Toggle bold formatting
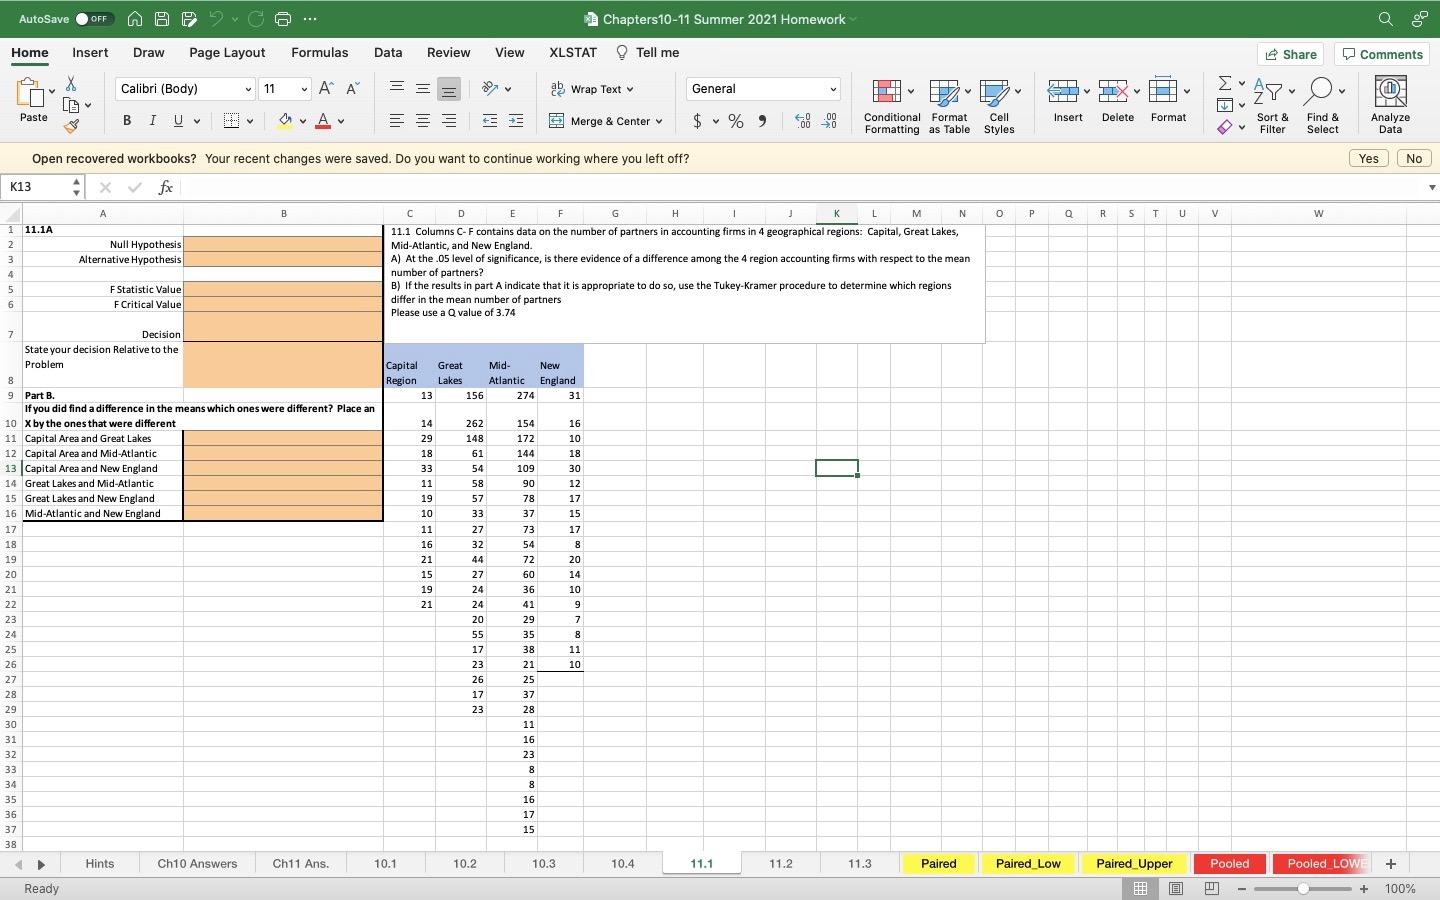This screenshot has height=900, width=1440. (x=127, y=121)
